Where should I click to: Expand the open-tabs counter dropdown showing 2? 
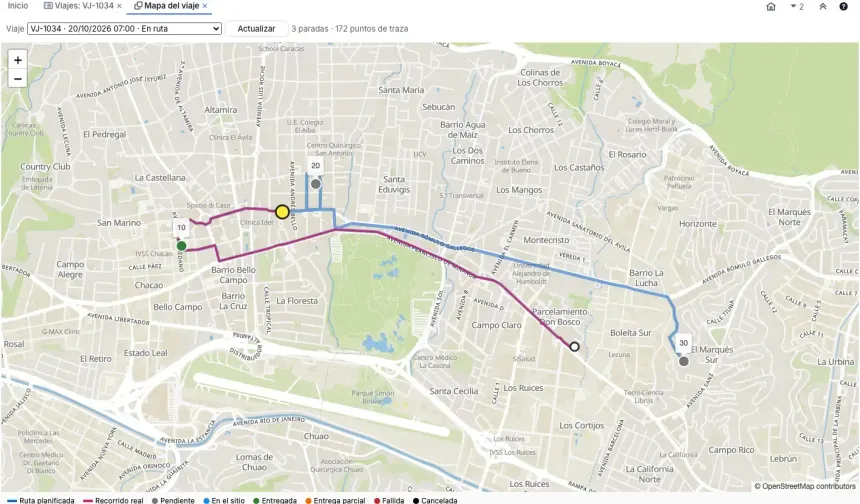pos(797,7)
